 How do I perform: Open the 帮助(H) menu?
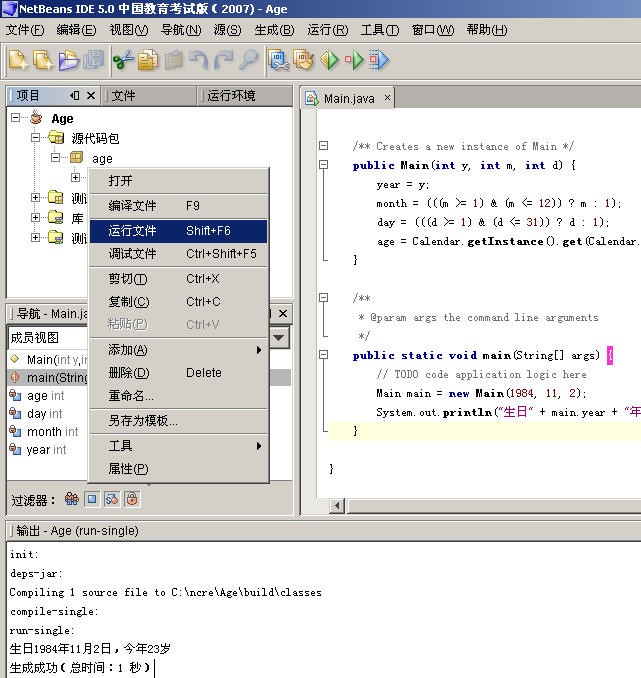point(487,30)
